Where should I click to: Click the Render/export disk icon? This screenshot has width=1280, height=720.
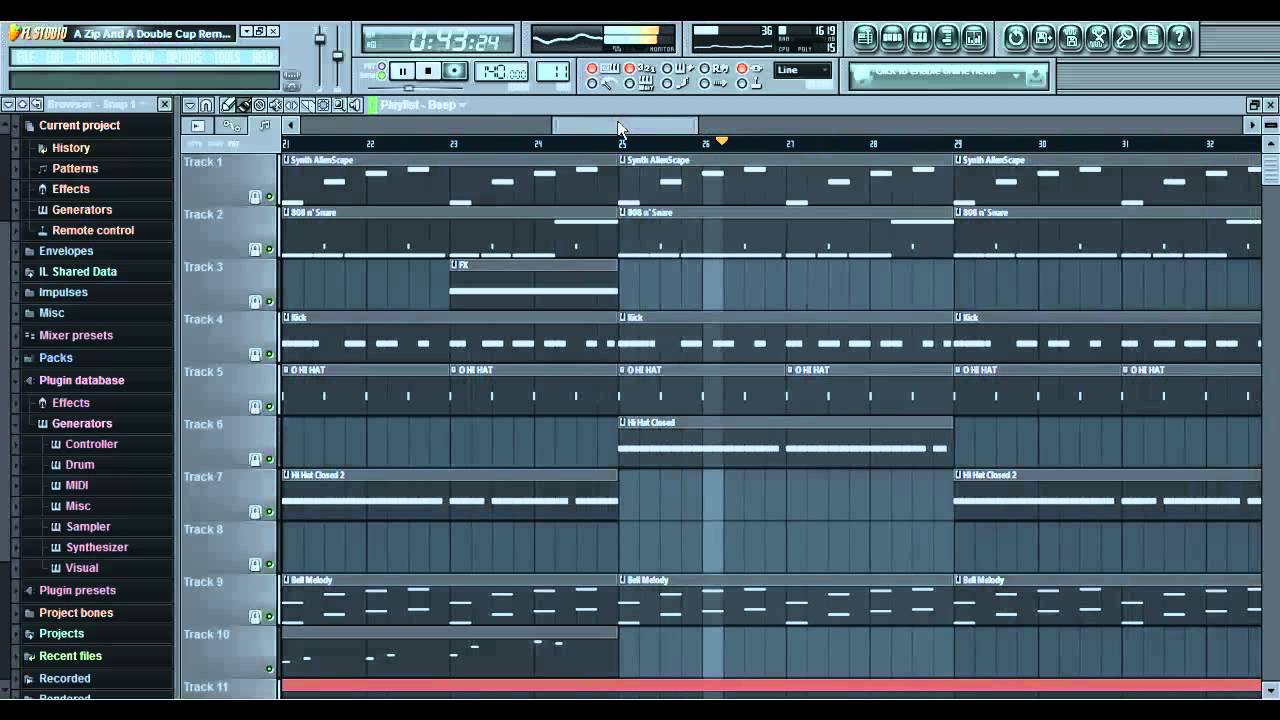point(1070,38)
